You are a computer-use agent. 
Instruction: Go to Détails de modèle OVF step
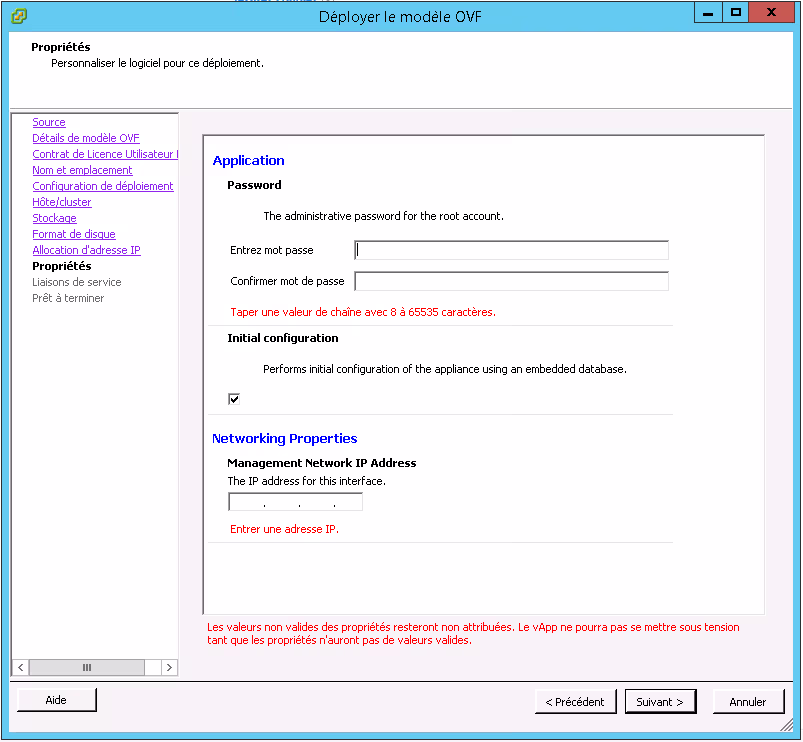pyautogui.click(x=86, y=138)
